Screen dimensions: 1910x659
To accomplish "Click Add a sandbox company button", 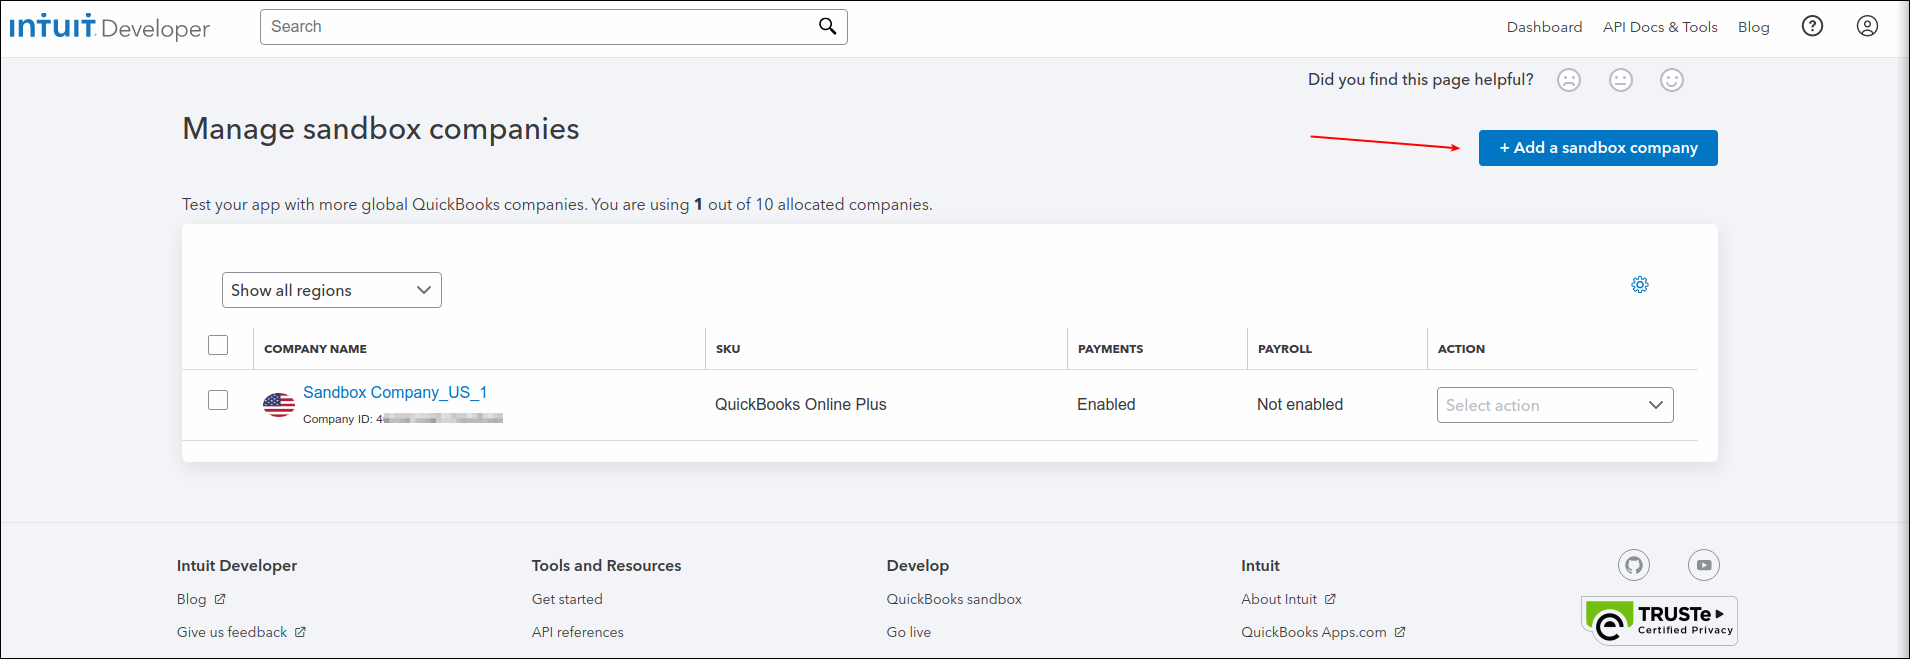I will tap(1598, 148).
